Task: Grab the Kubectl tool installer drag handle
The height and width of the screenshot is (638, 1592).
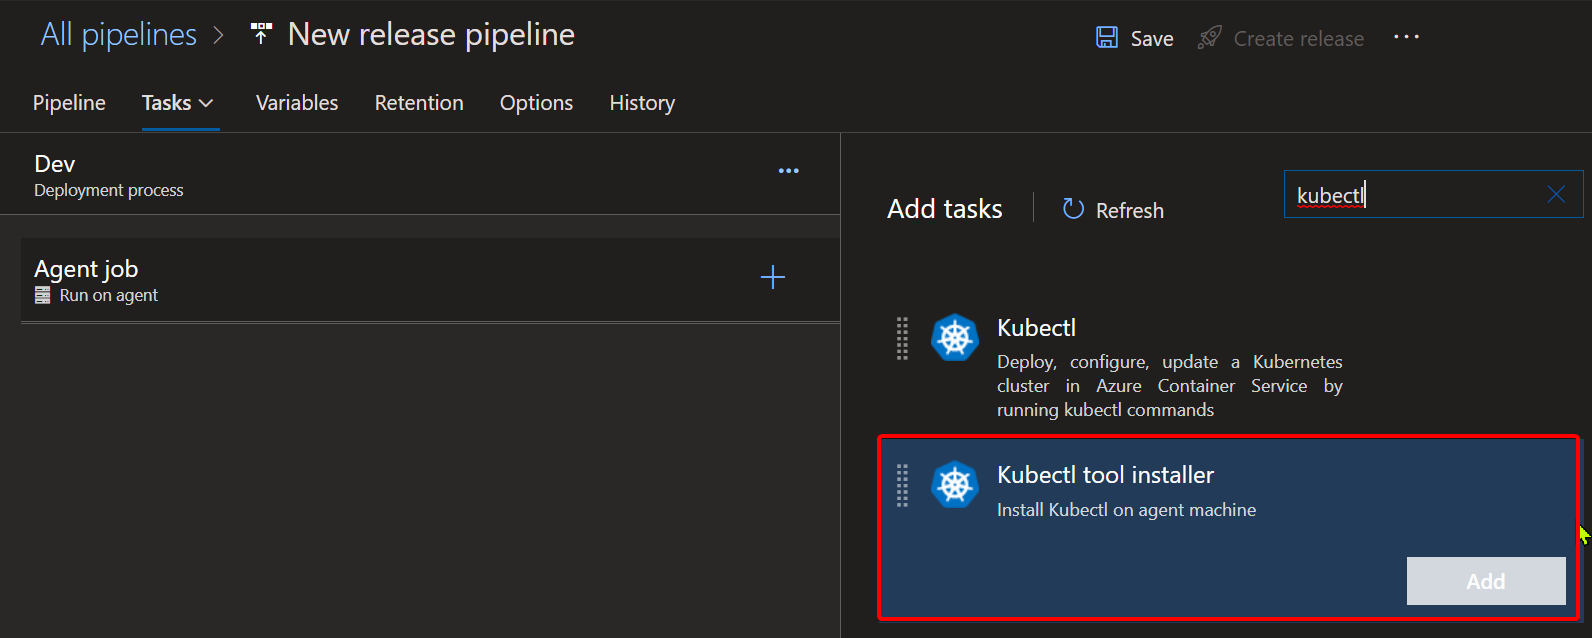Action: pyautogui.click(x=902, y=485)
